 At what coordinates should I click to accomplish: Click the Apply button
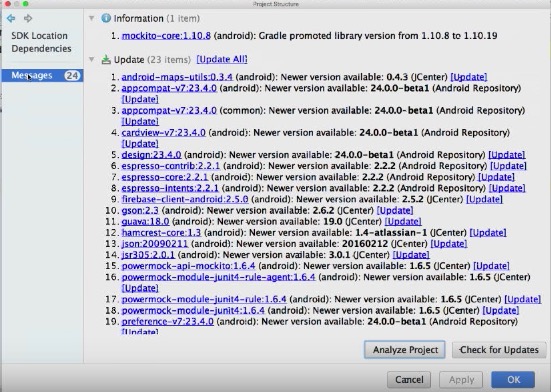click(x=461, y=380)
